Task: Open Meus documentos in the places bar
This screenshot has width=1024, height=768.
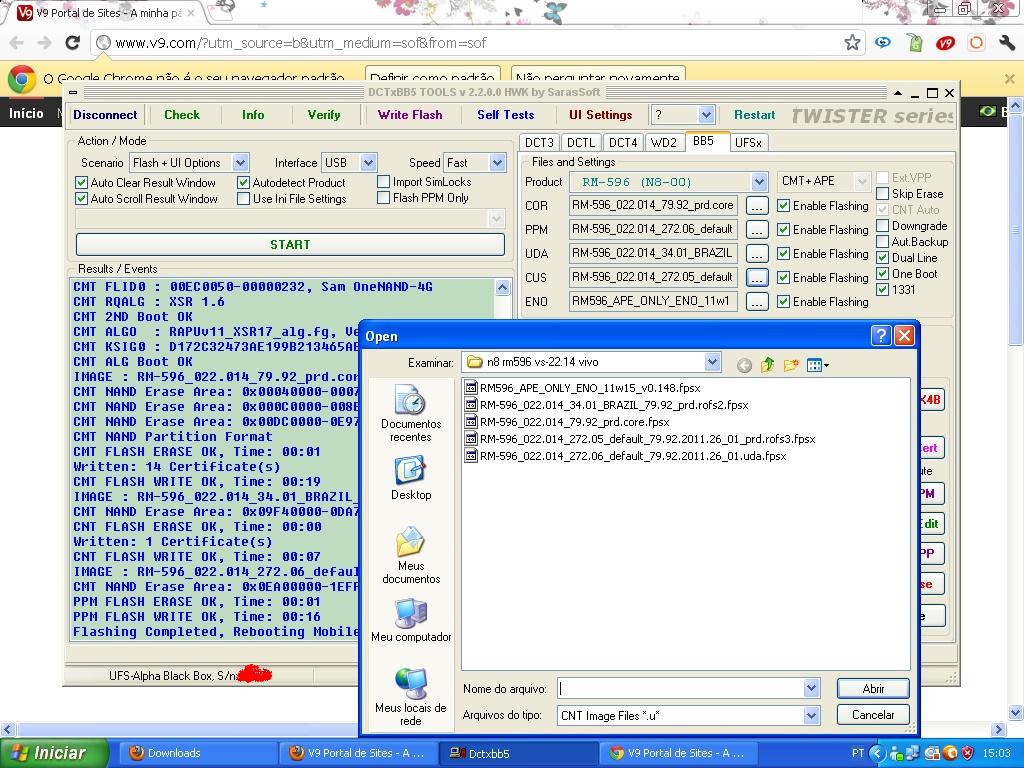Action: click(411, 555)
